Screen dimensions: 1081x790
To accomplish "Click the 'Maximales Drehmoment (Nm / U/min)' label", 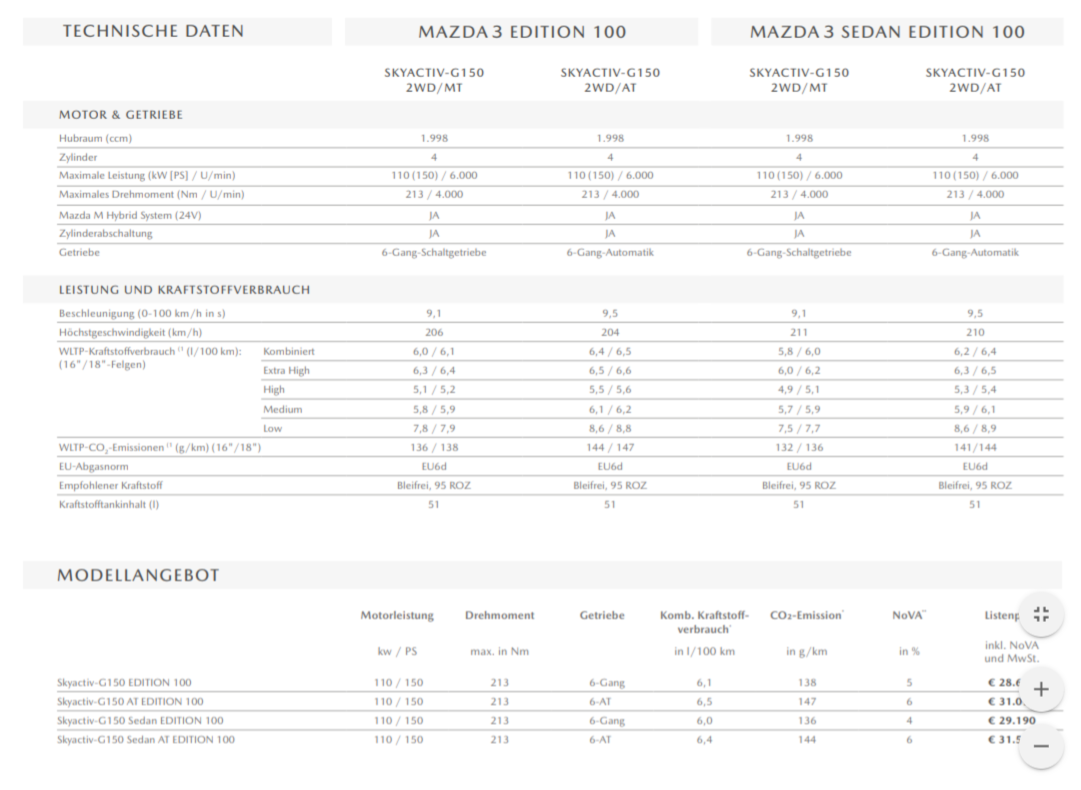I will click(151, 194).
